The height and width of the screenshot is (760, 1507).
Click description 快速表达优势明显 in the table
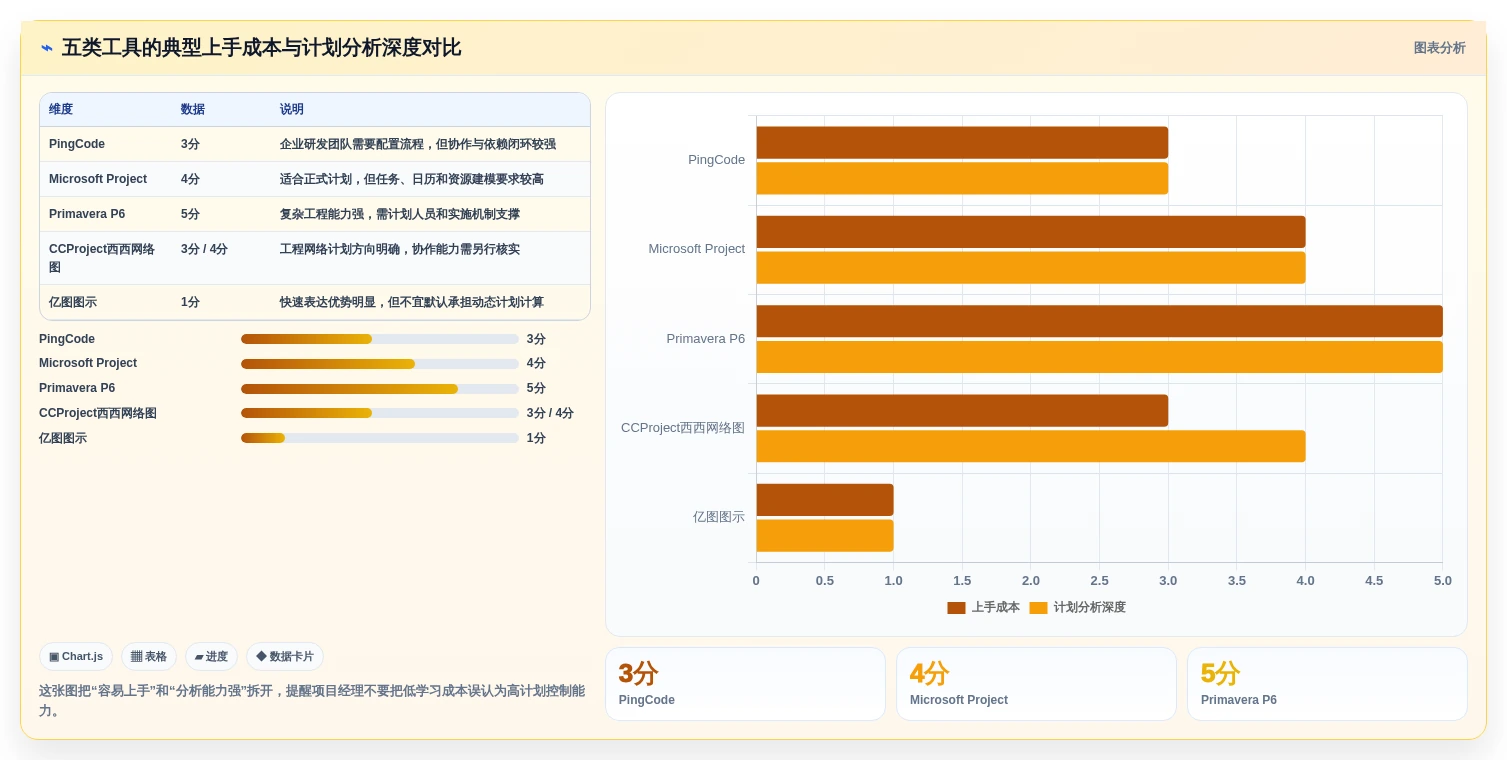[412, 302]
